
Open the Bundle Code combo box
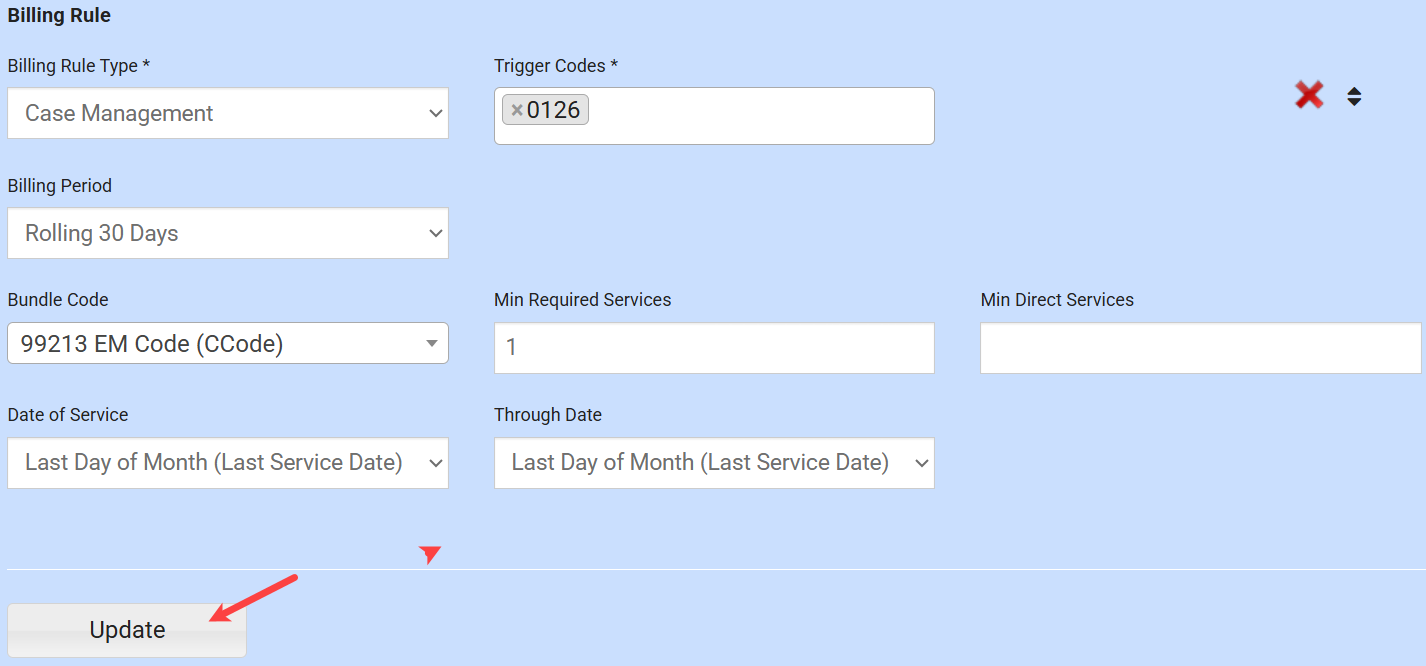[x=228, y=344]
